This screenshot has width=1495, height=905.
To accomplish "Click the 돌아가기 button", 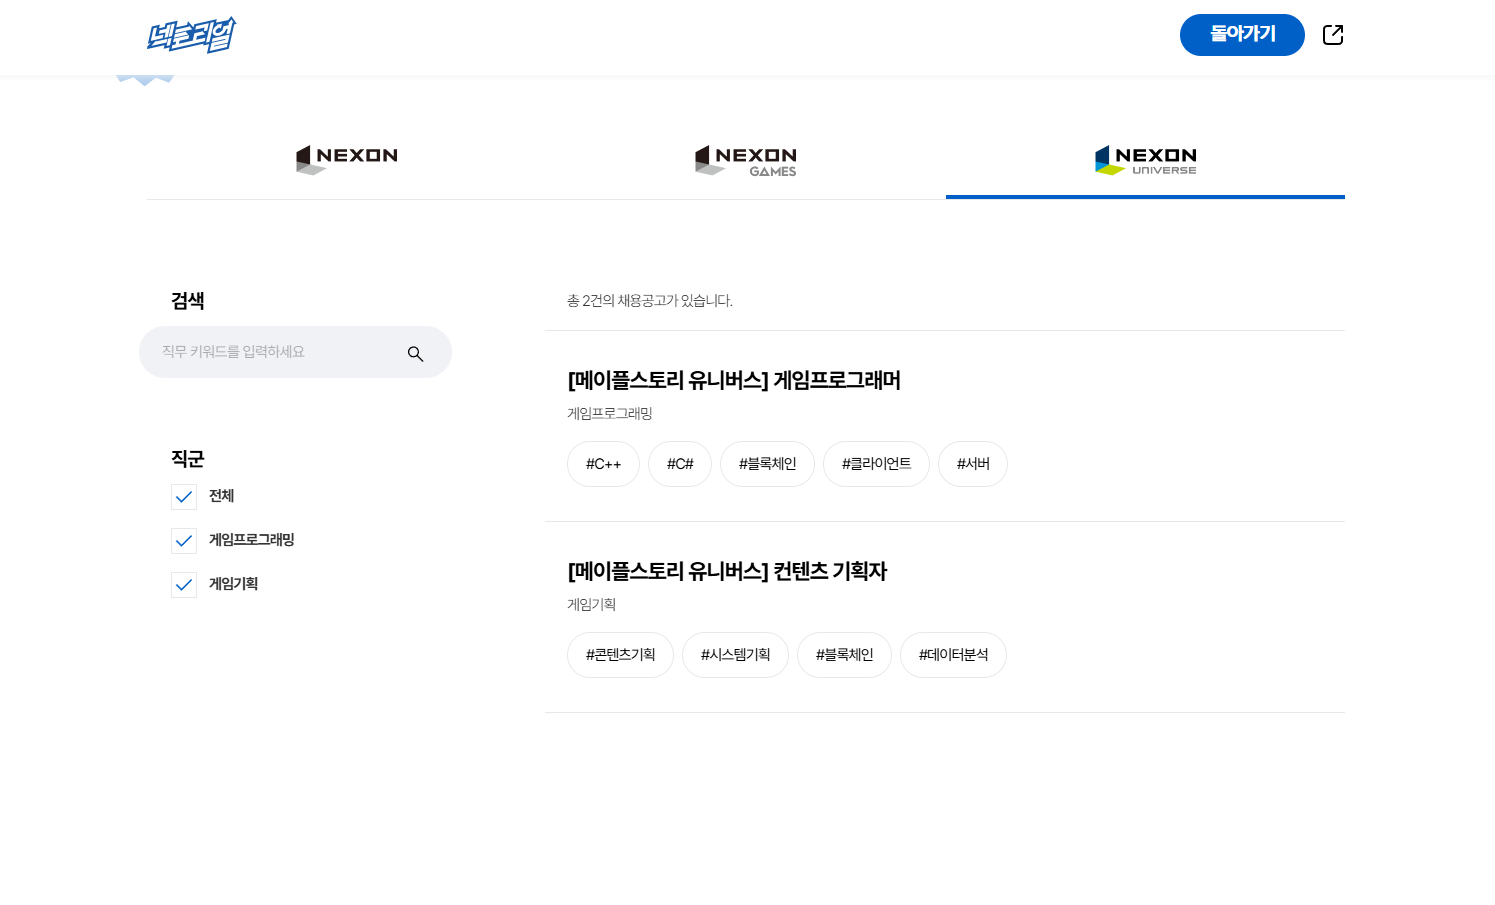I will point(1242,35).
